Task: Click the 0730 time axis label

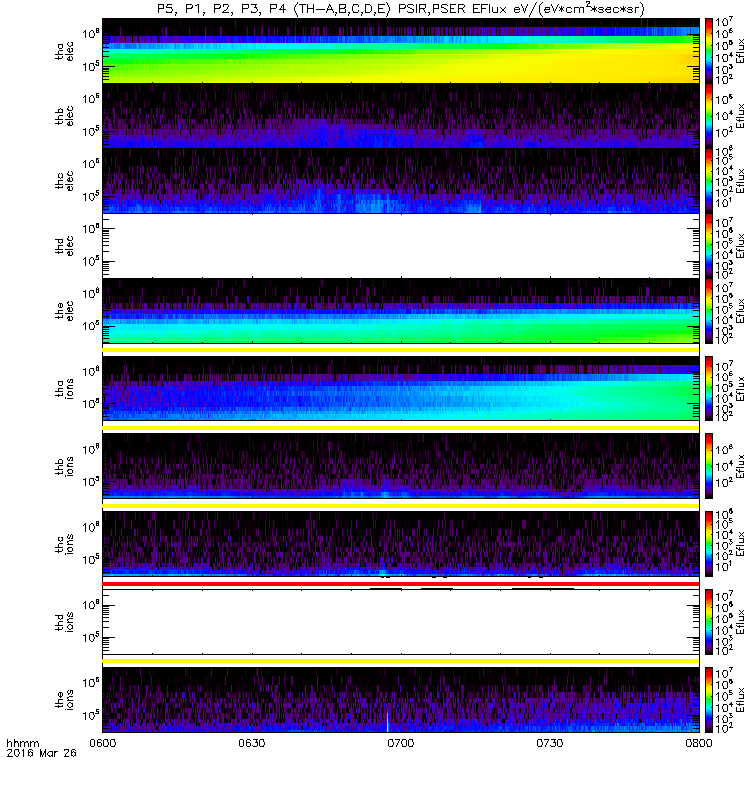Action: tap(549, 743)
